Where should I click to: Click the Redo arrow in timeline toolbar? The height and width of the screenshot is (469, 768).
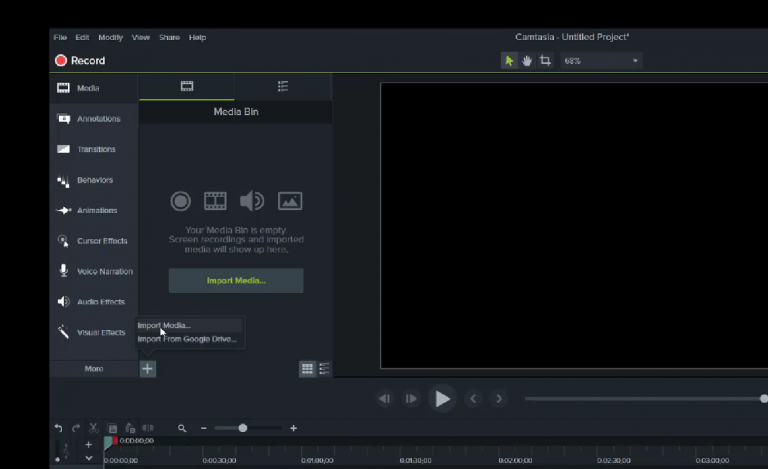(x=76, y=428)
